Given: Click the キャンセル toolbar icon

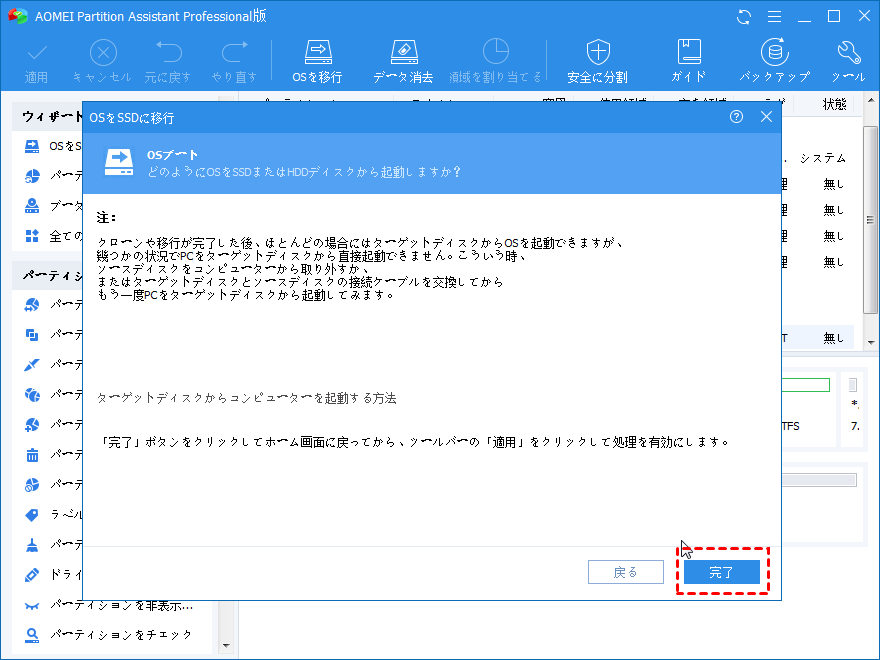Looking at the screenshot, I should pyautogui.click(x=103, y=62).
